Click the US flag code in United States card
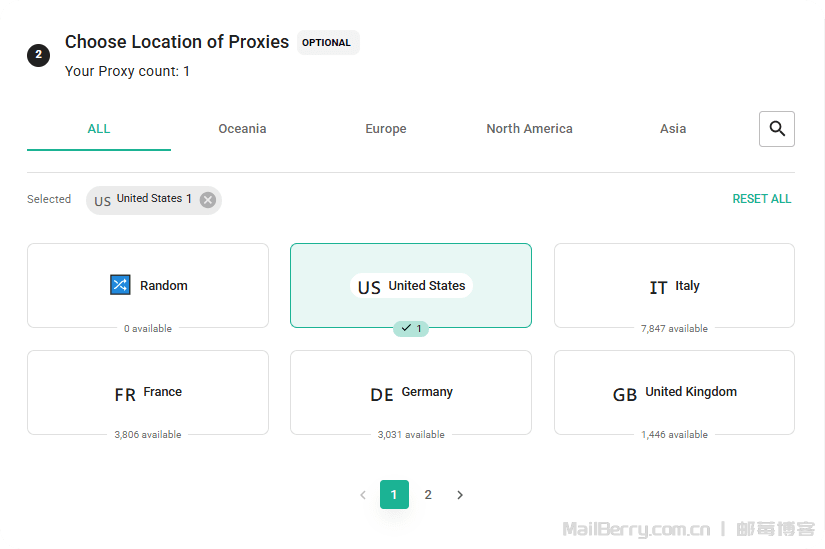 click(369, 287)
